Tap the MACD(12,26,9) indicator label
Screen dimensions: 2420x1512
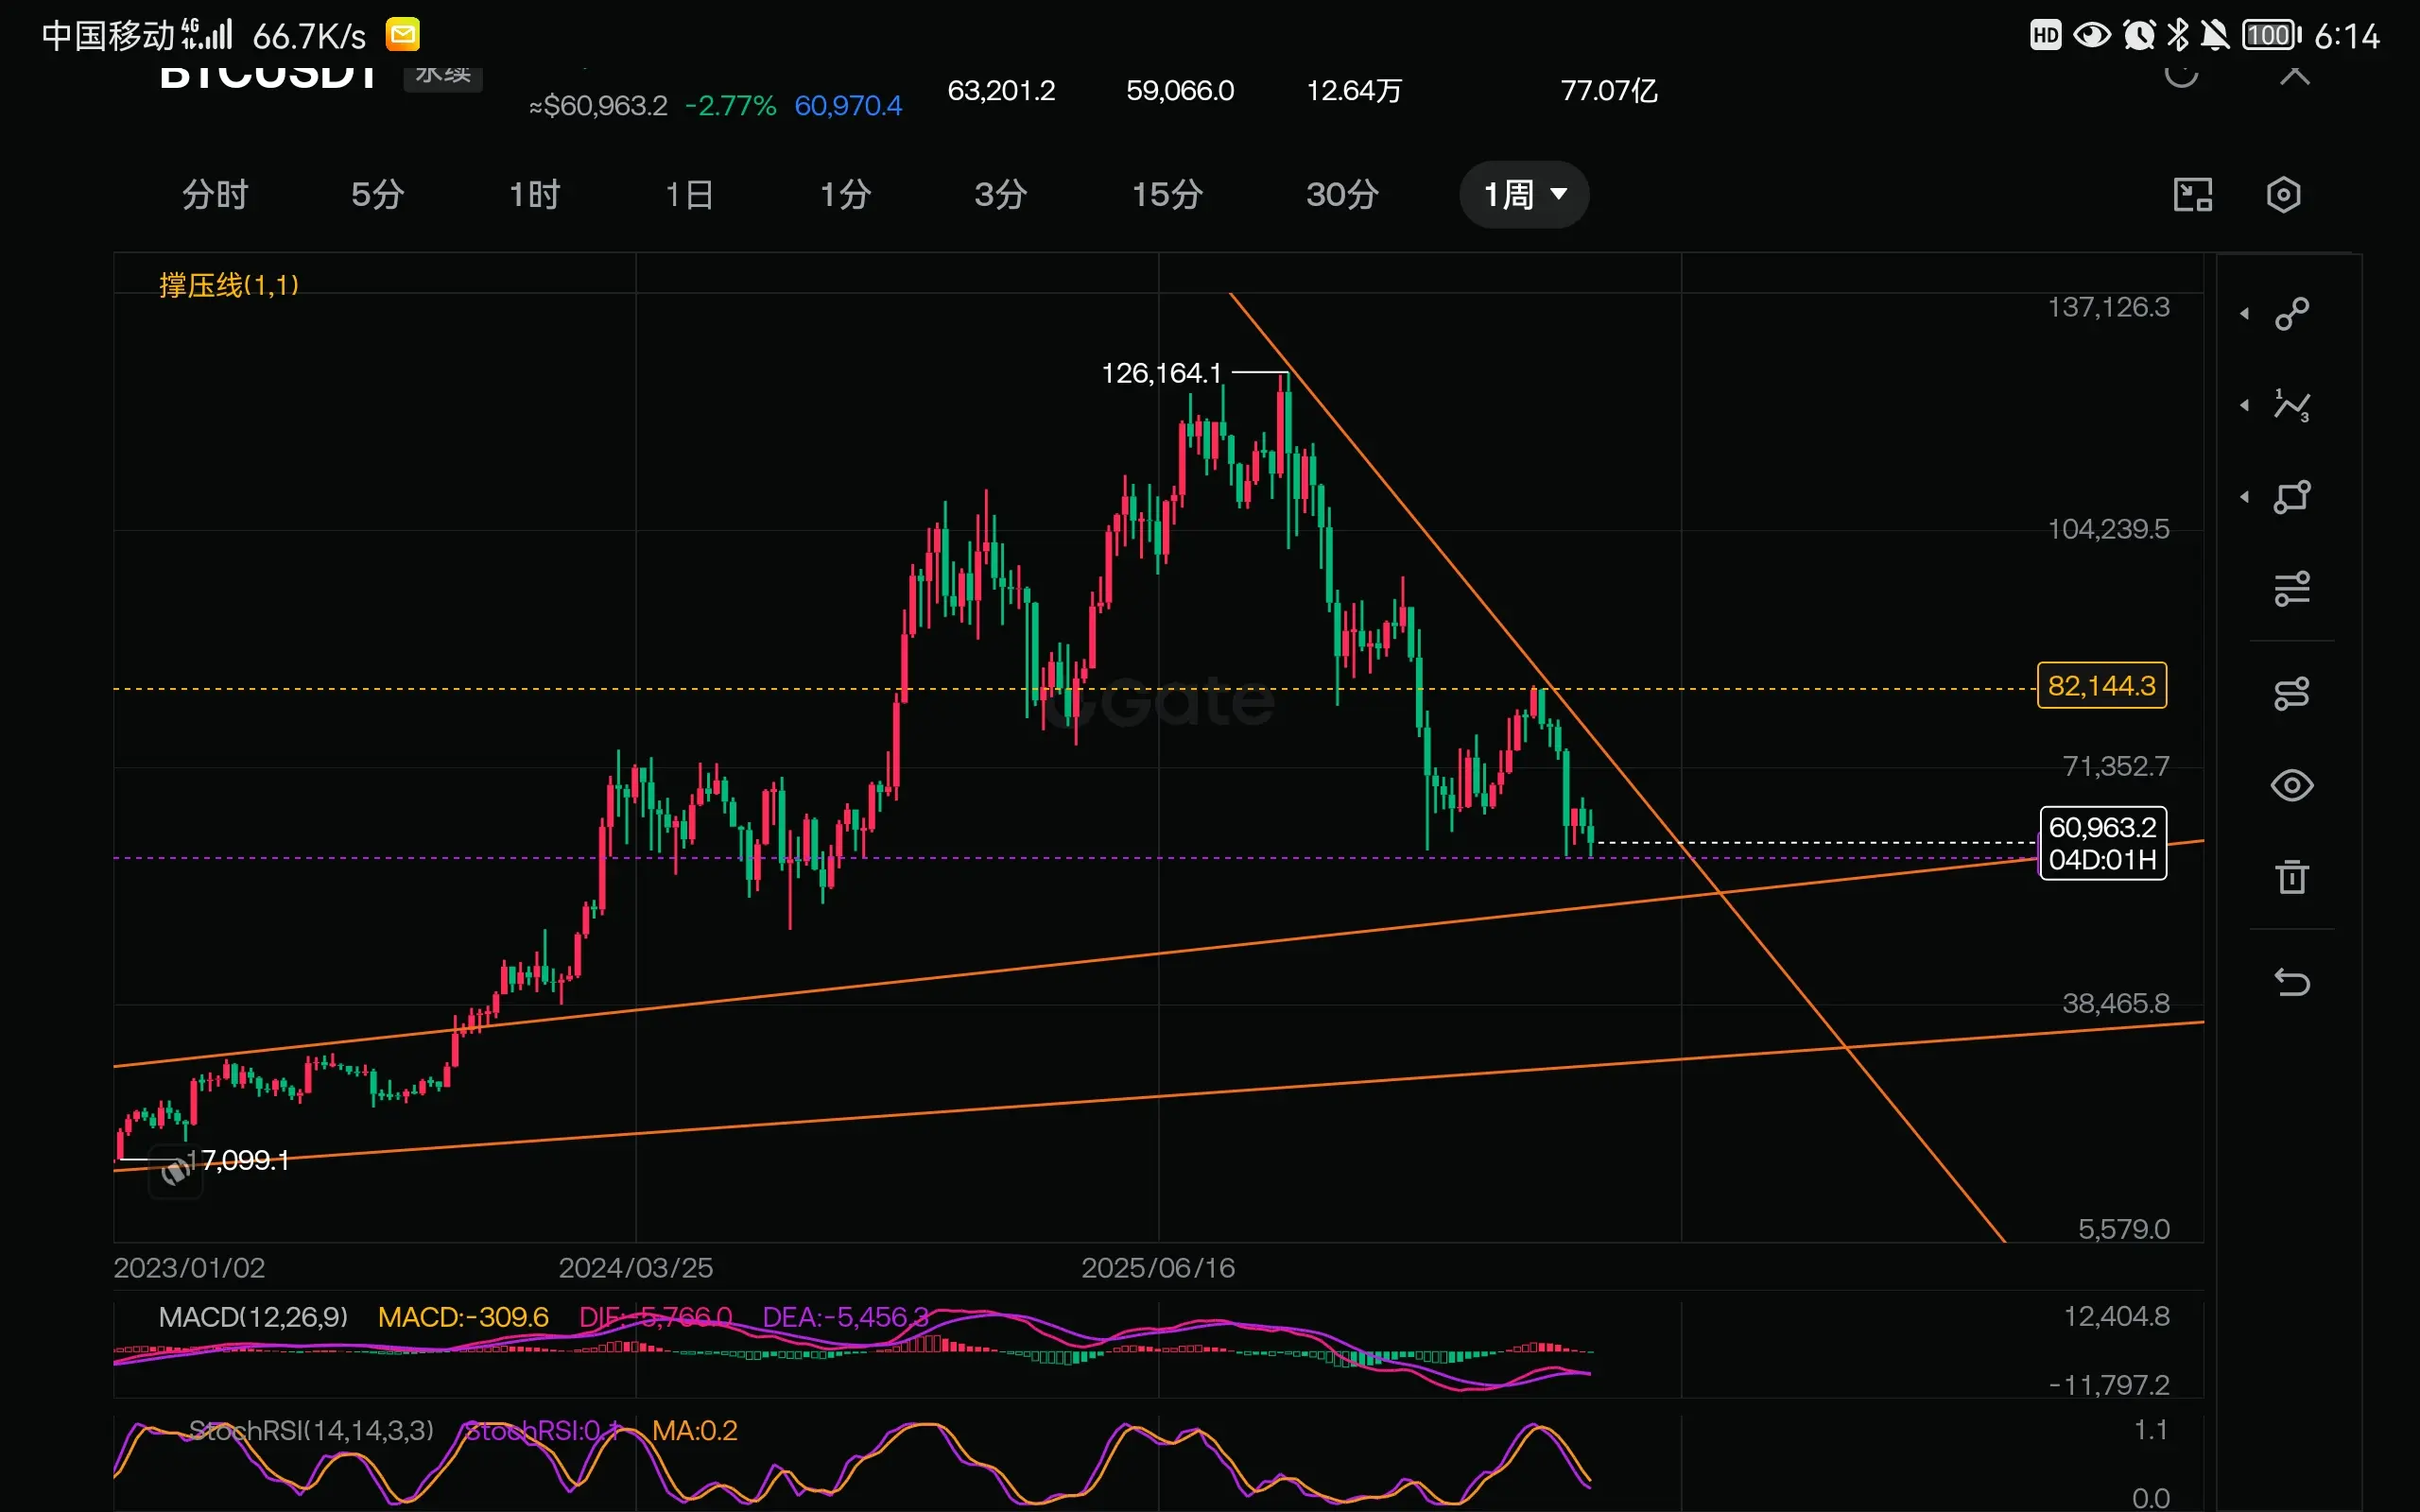[254, 1317]
